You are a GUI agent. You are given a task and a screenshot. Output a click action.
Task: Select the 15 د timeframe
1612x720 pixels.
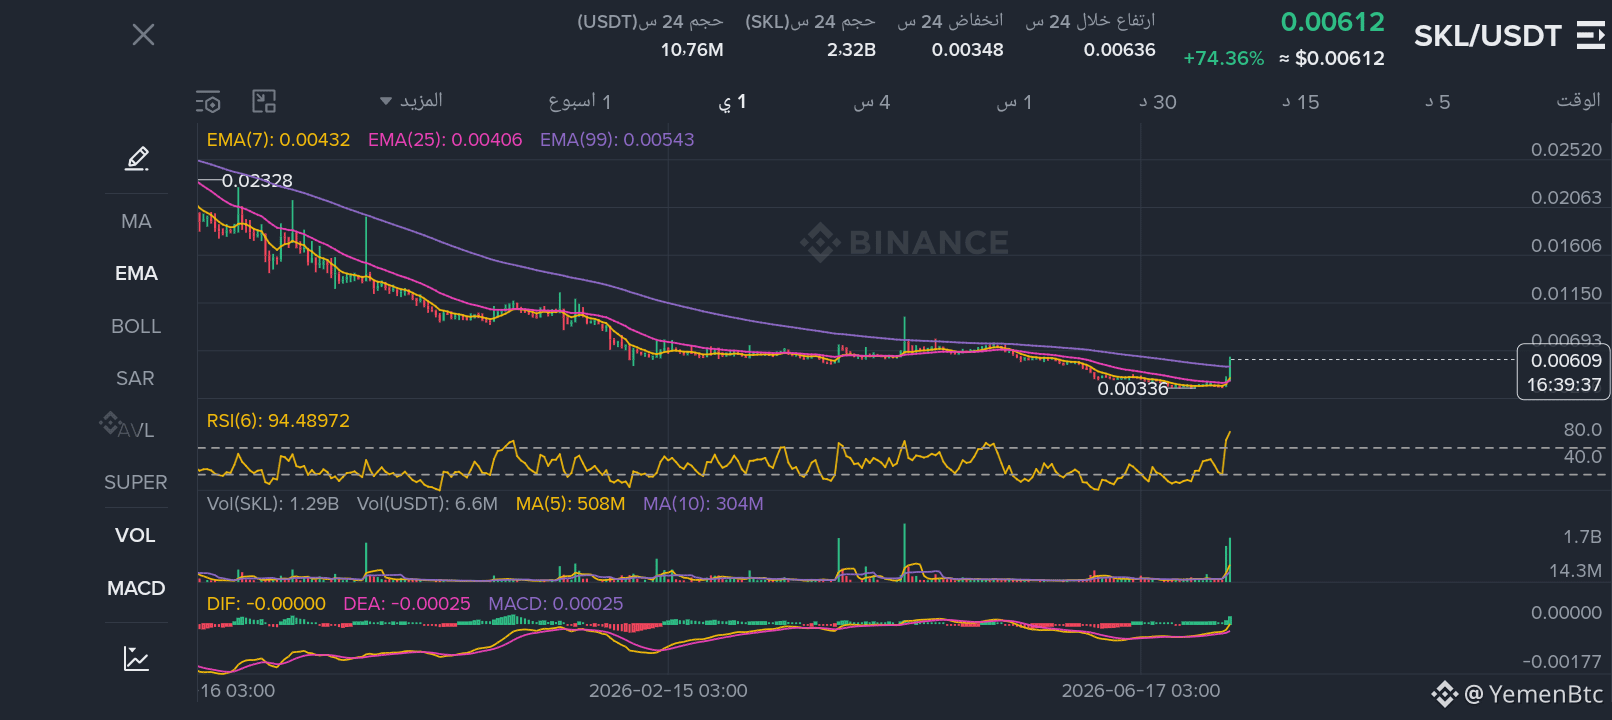(1301, 101)
